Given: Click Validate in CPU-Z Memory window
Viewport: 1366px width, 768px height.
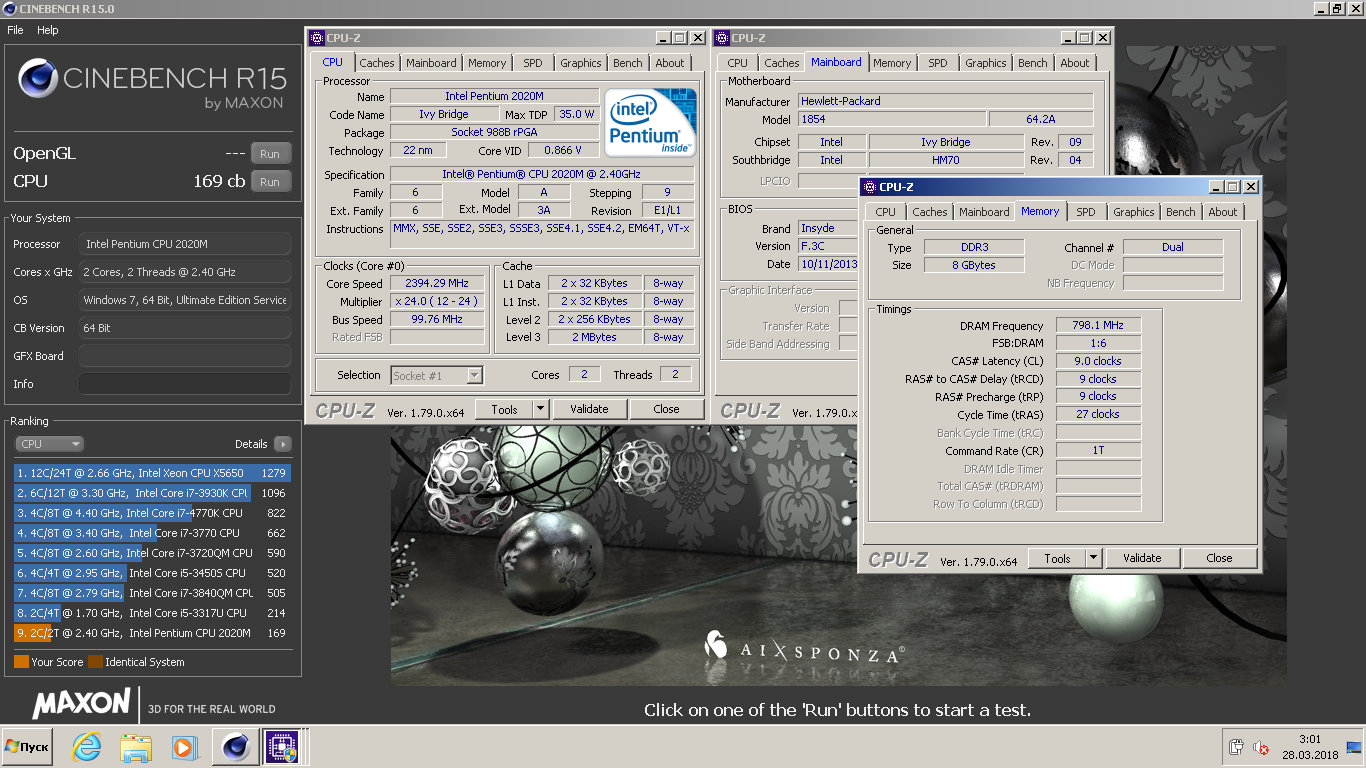Looking at the screenshot, I should 1142,558.
